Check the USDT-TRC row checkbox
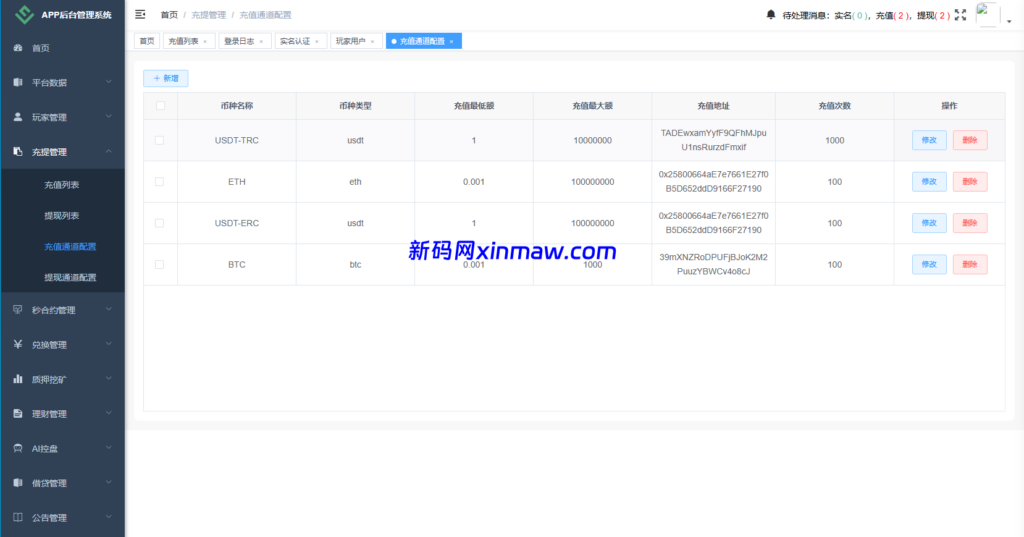Viewport: 1024px width, 537px height. tap(159, 140)
